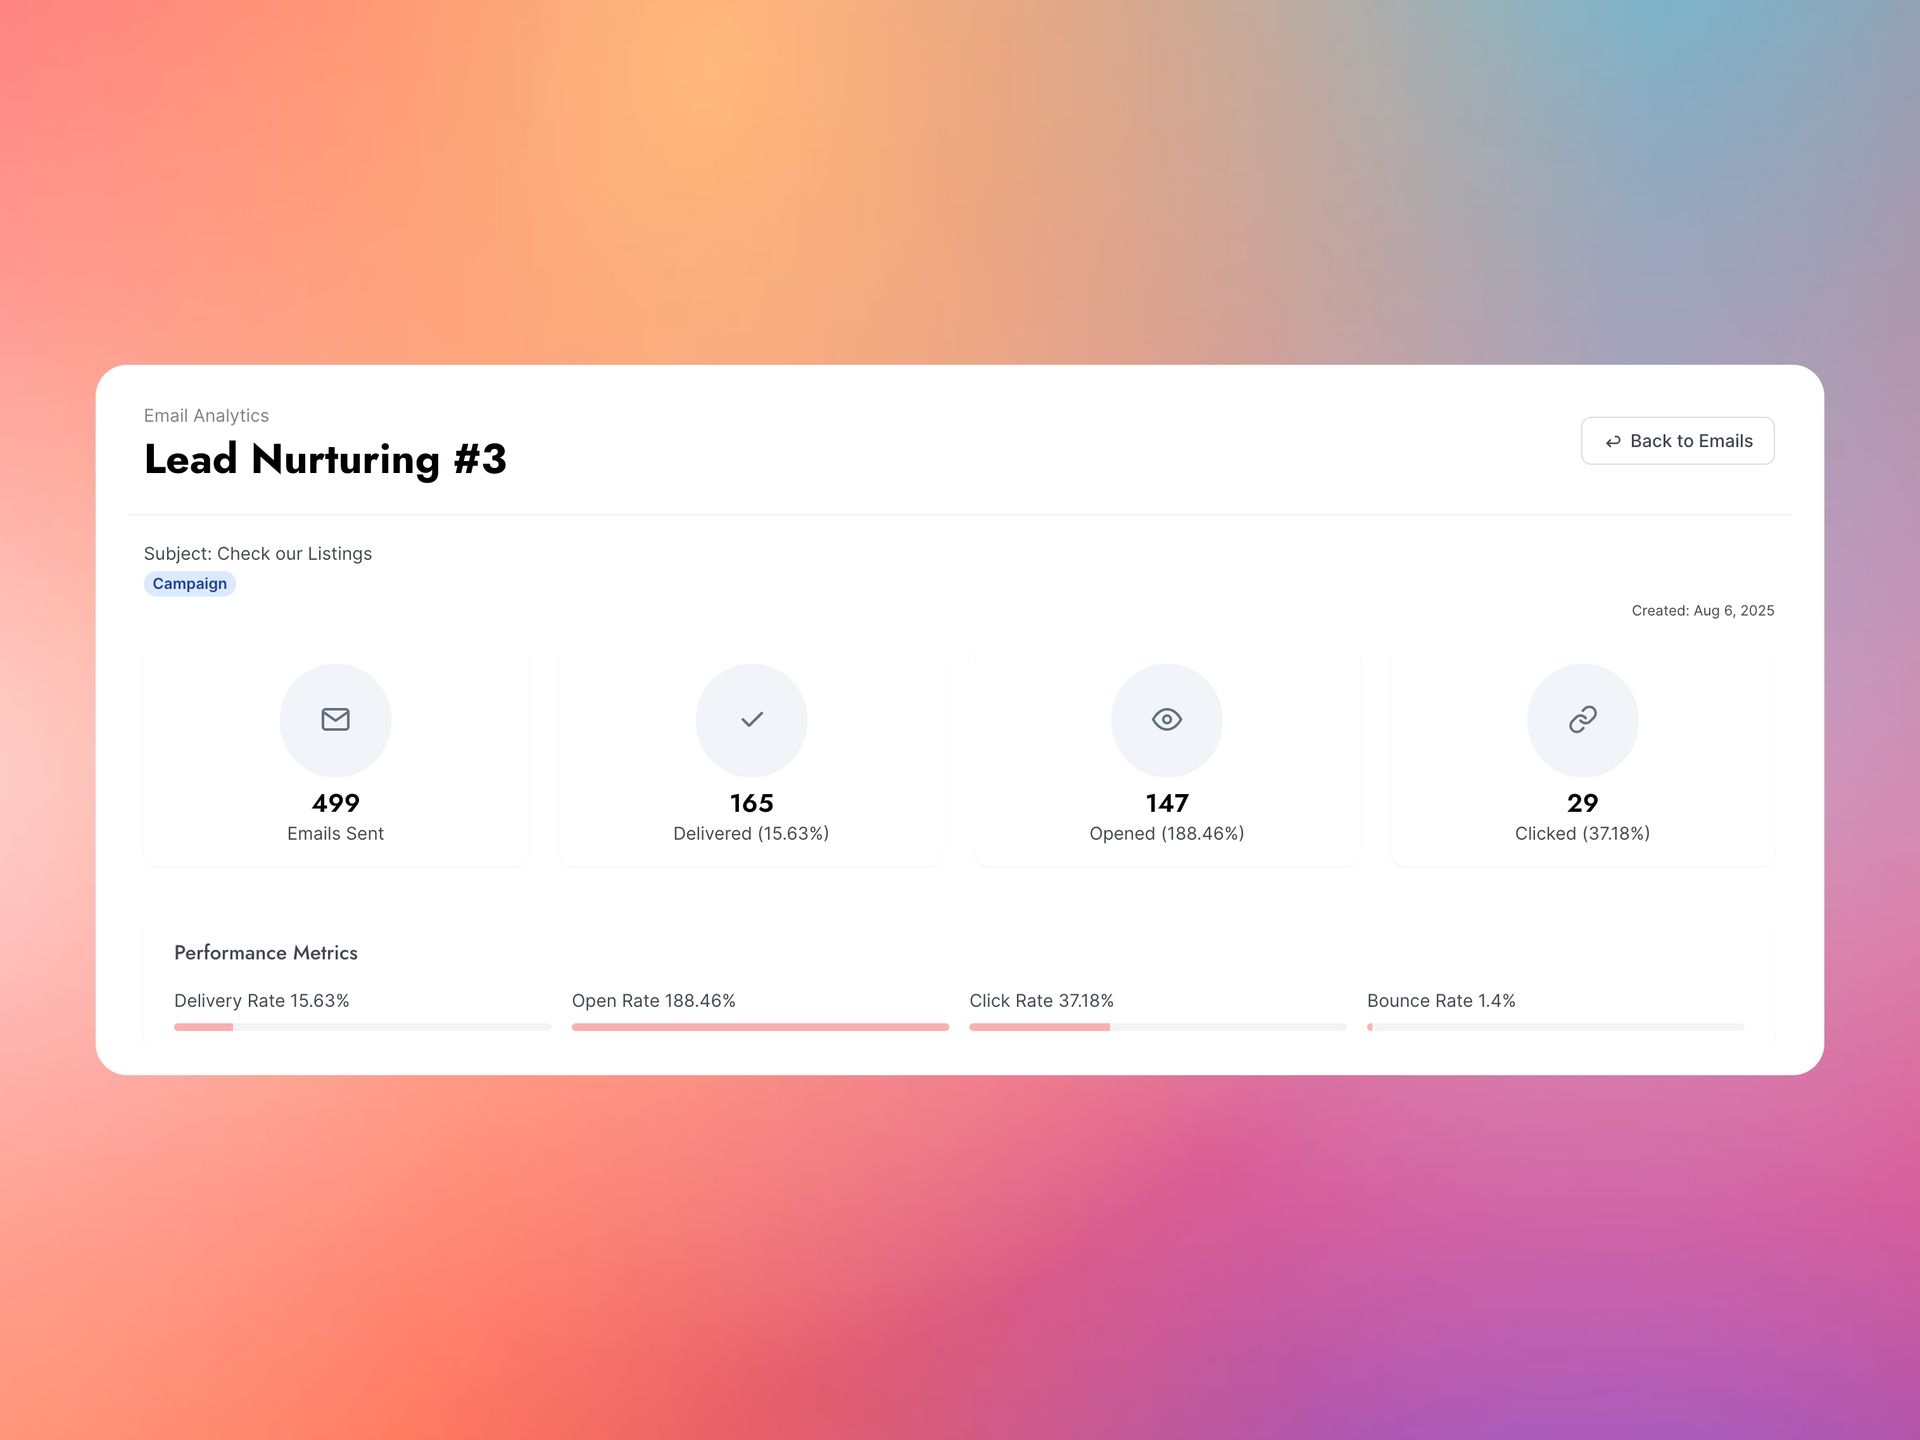Click the Delivery Rate progress bar
Screen dimensions: 1920x1440
point(362,1027)
